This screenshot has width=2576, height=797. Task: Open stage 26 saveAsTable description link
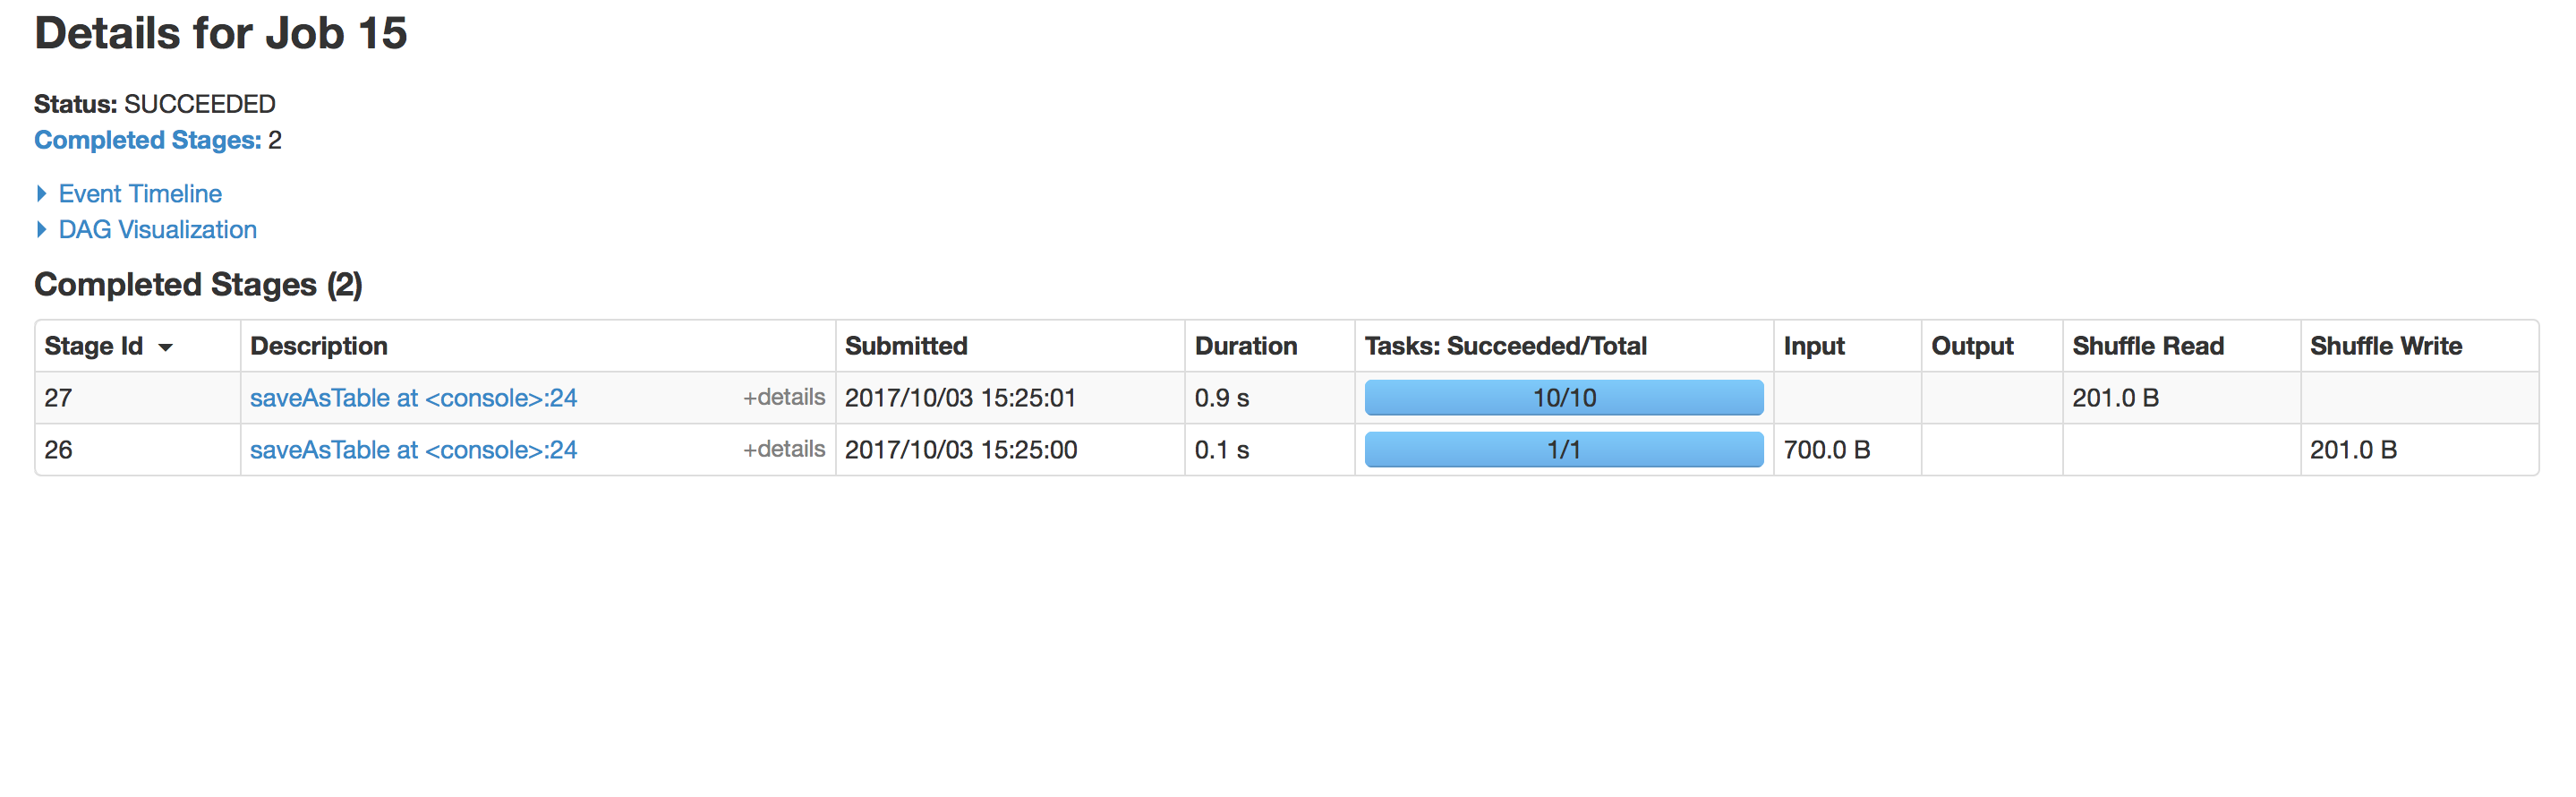coord(413,450)
